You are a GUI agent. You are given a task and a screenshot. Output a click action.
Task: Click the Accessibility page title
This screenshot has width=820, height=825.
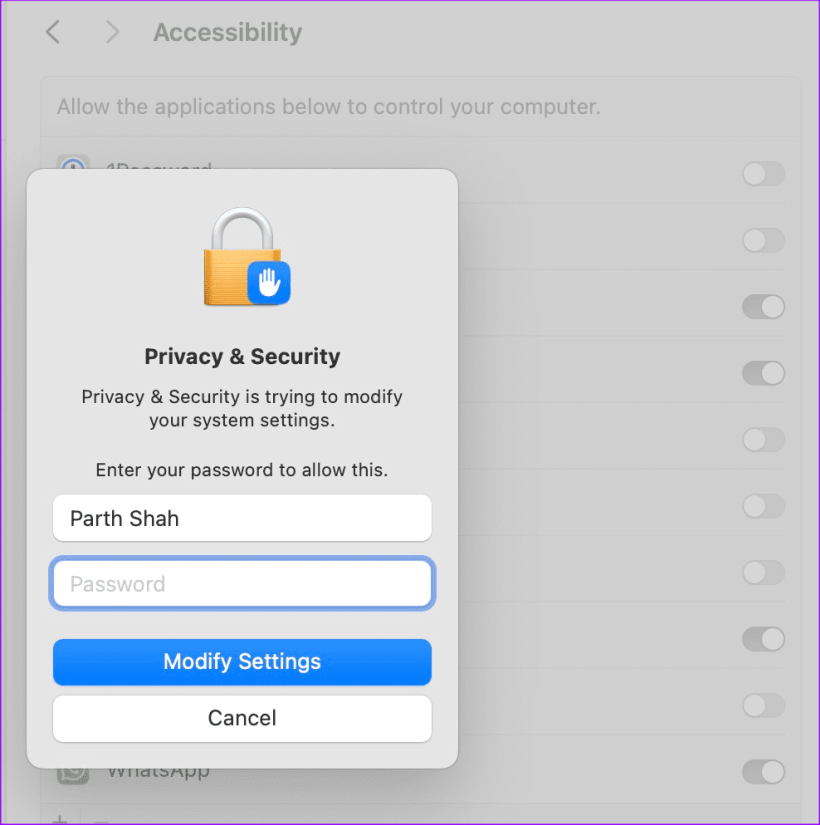point(227,32)
